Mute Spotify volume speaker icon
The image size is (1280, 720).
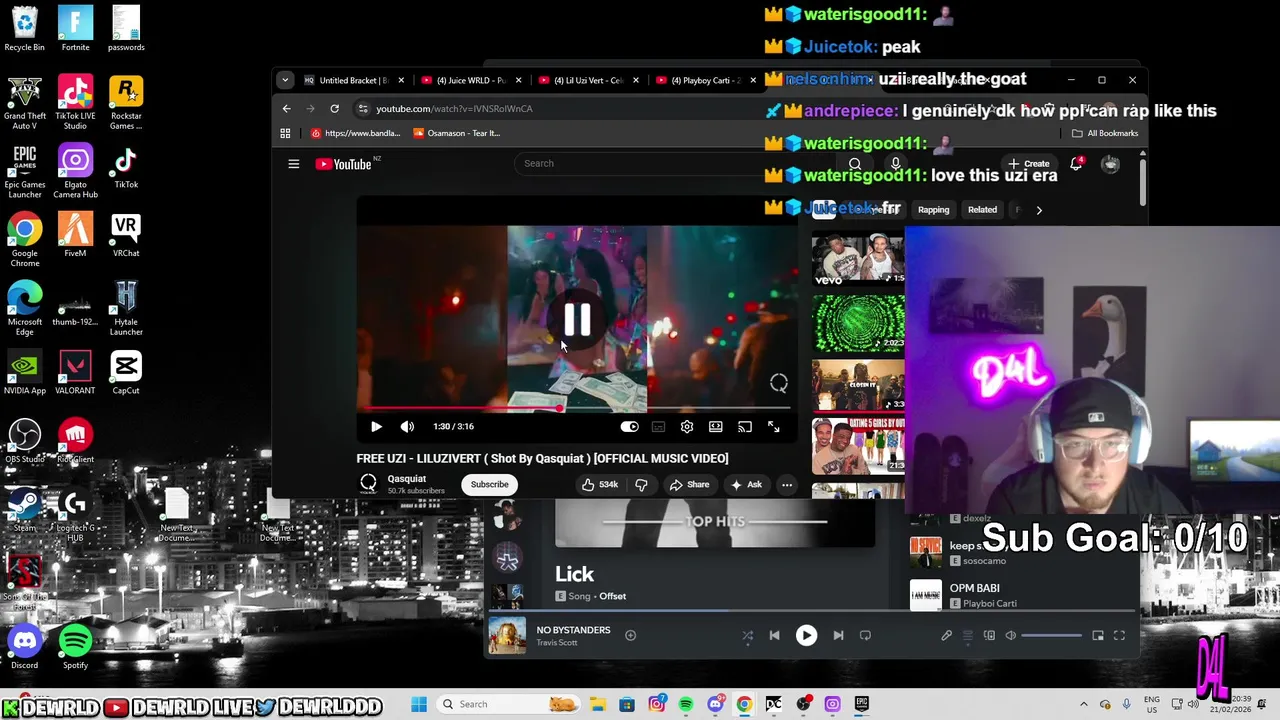[1010, 635]
